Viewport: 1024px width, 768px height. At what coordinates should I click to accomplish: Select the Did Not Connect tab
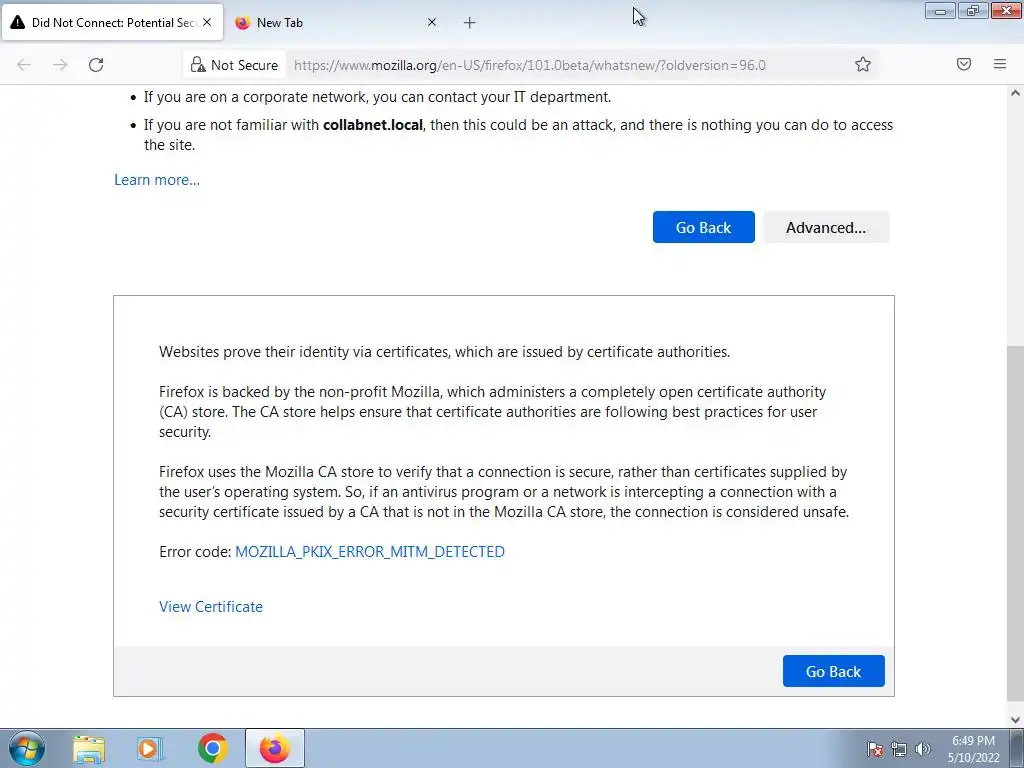[112, 23]
